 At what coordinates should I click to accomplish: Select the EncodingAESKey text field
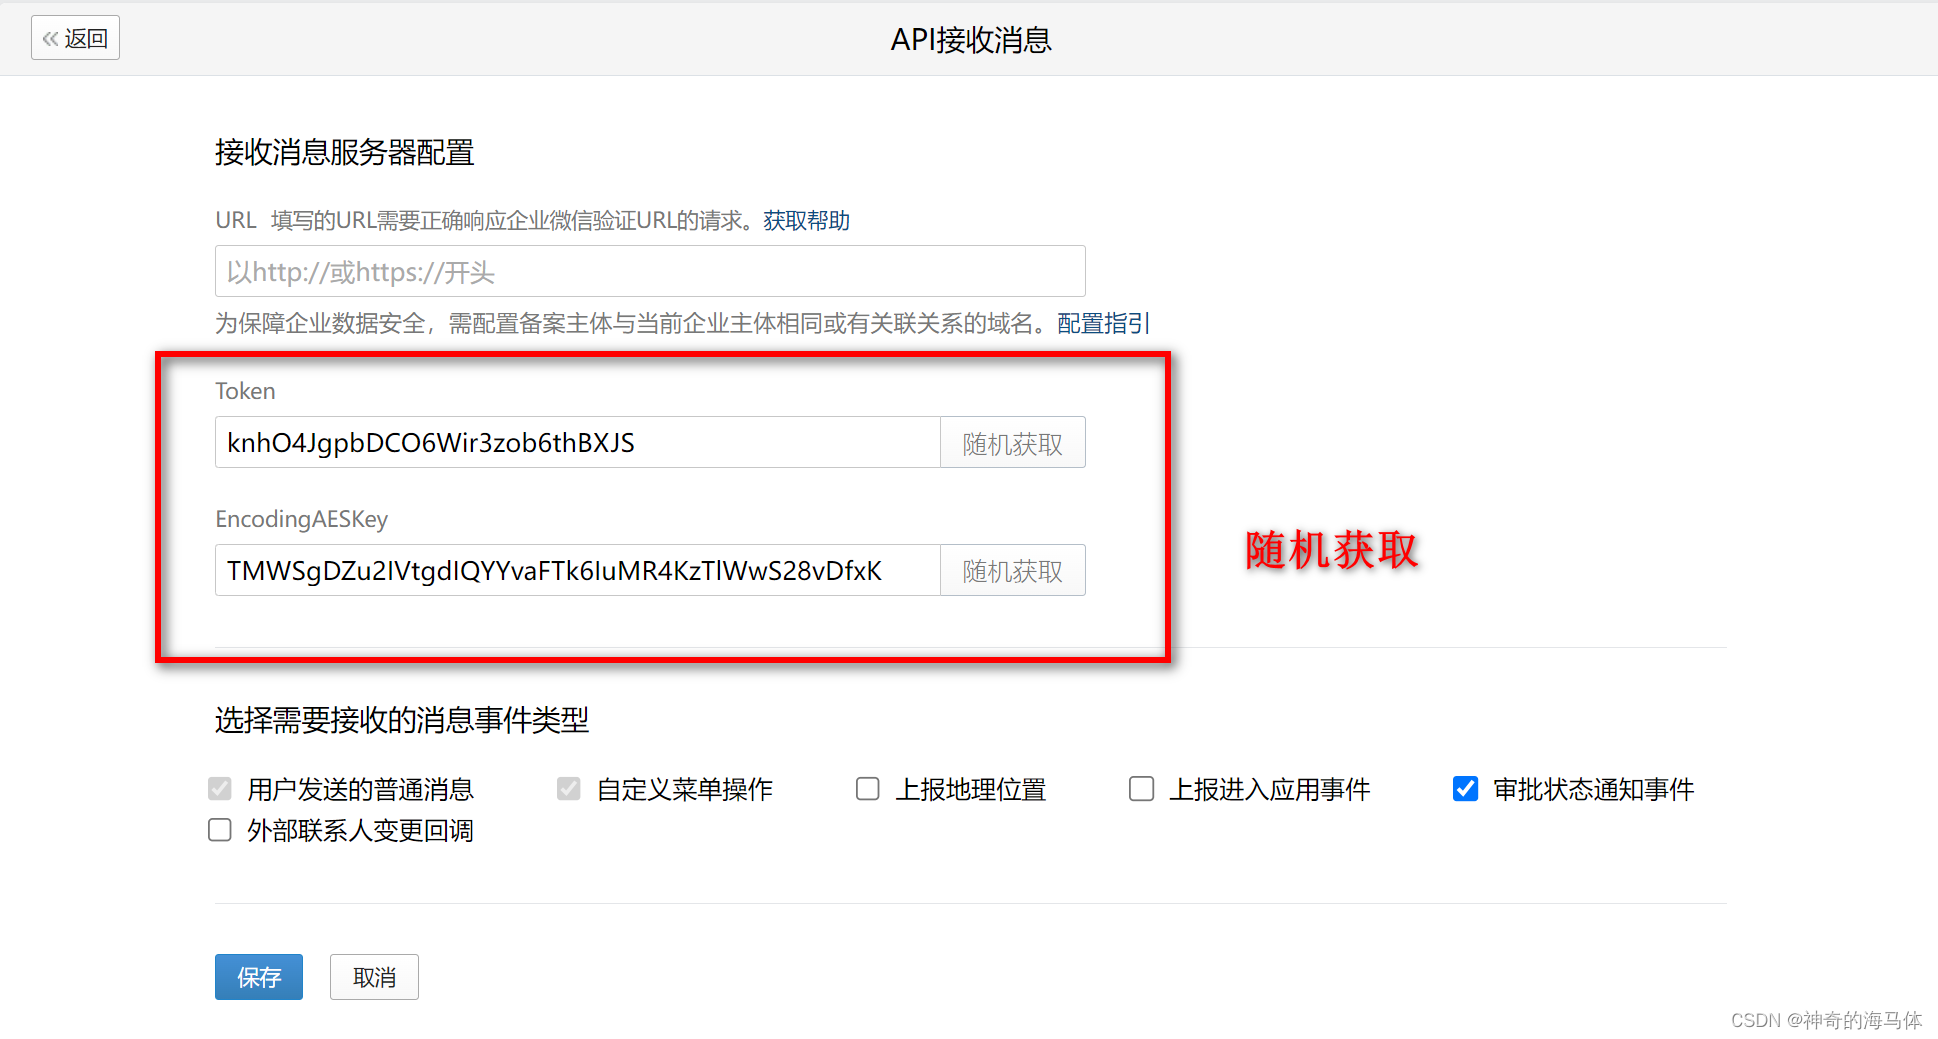tap(576, 570)
